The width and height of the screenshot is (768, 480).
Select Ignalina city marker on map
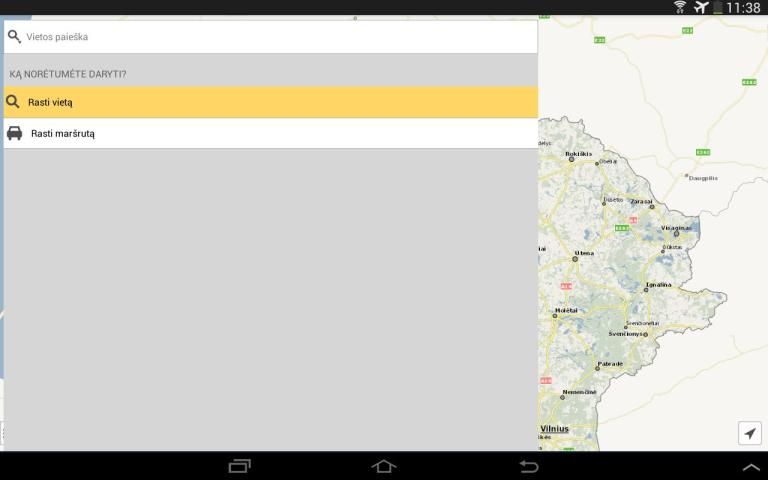click(x=646, y=290)
